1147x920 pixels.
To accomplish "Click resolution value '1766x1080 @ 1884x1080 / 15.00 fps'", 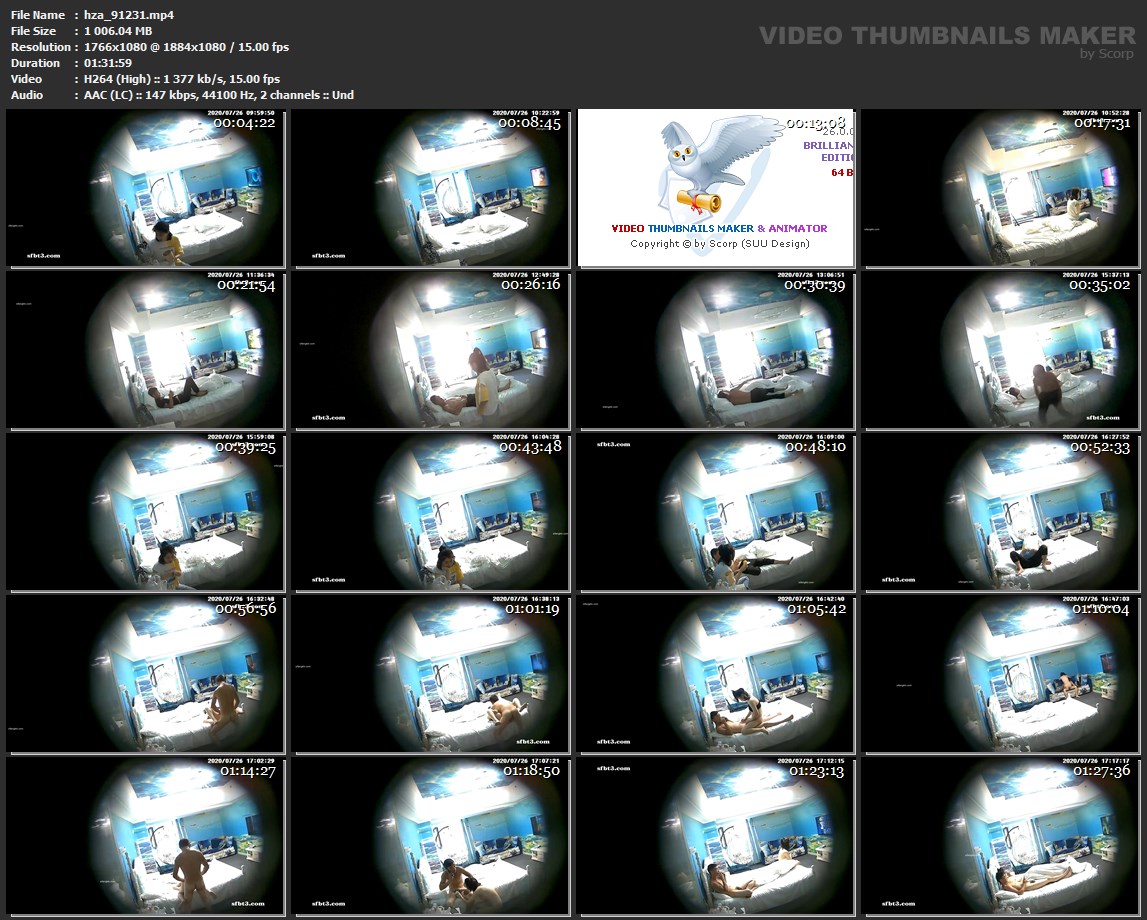I will click(x=187, y=47).
